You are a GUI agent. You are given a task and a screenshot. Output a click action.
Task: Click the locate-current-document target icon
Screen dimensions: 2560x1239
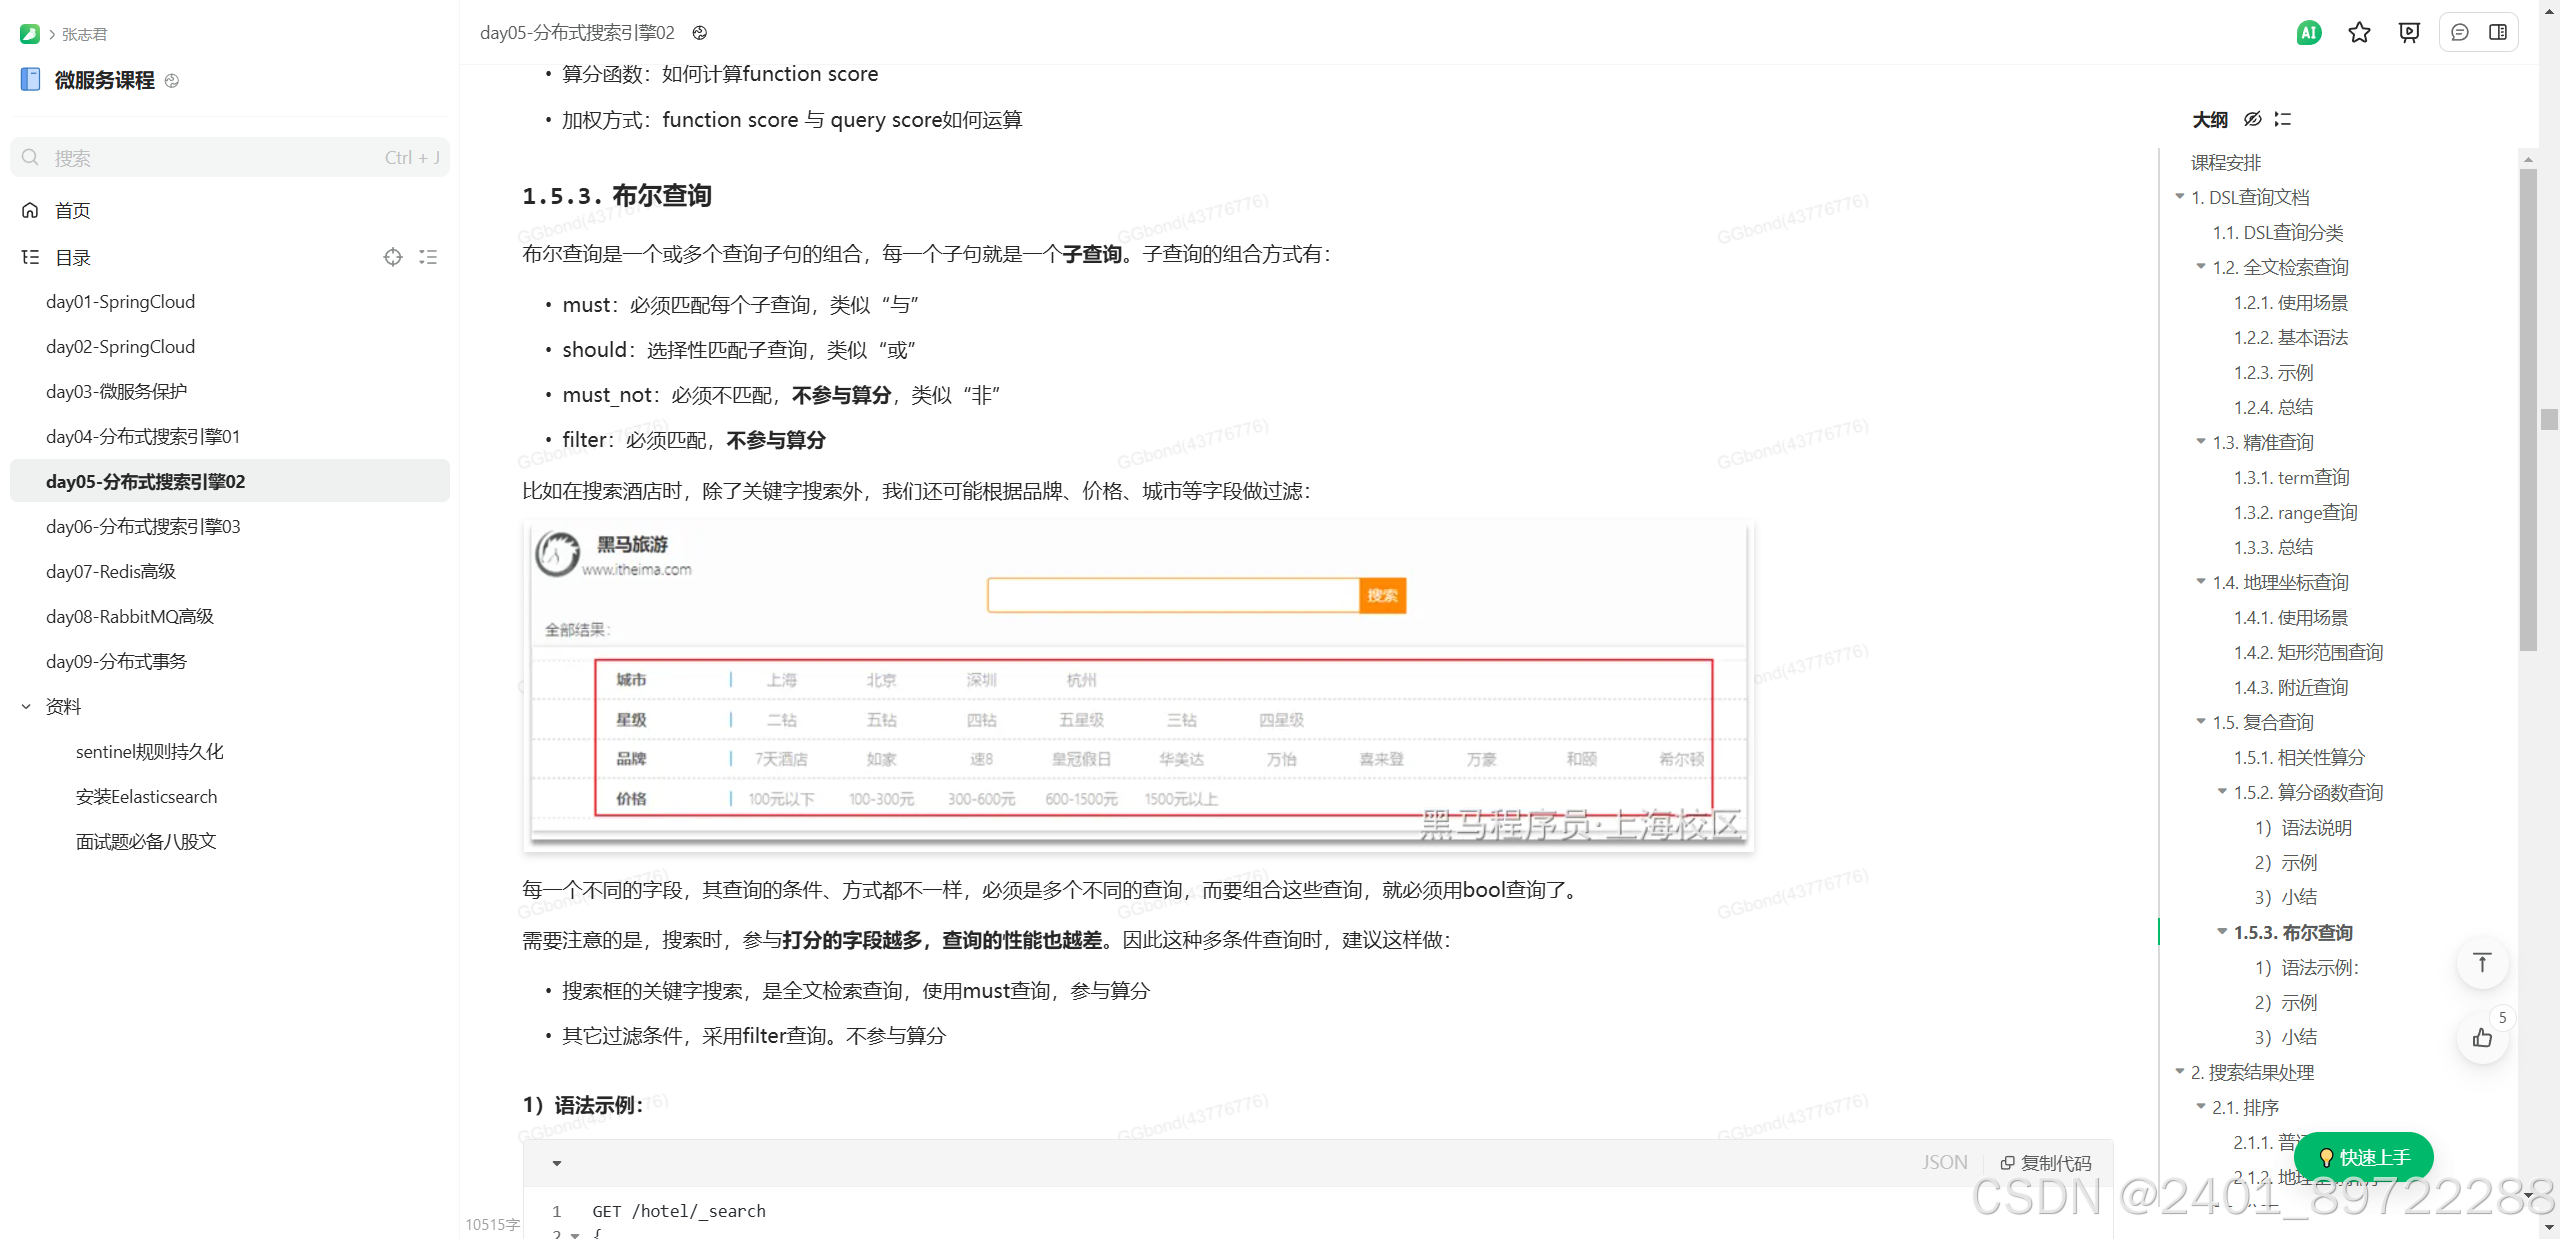pyautogui.click(x=393, y=257)
